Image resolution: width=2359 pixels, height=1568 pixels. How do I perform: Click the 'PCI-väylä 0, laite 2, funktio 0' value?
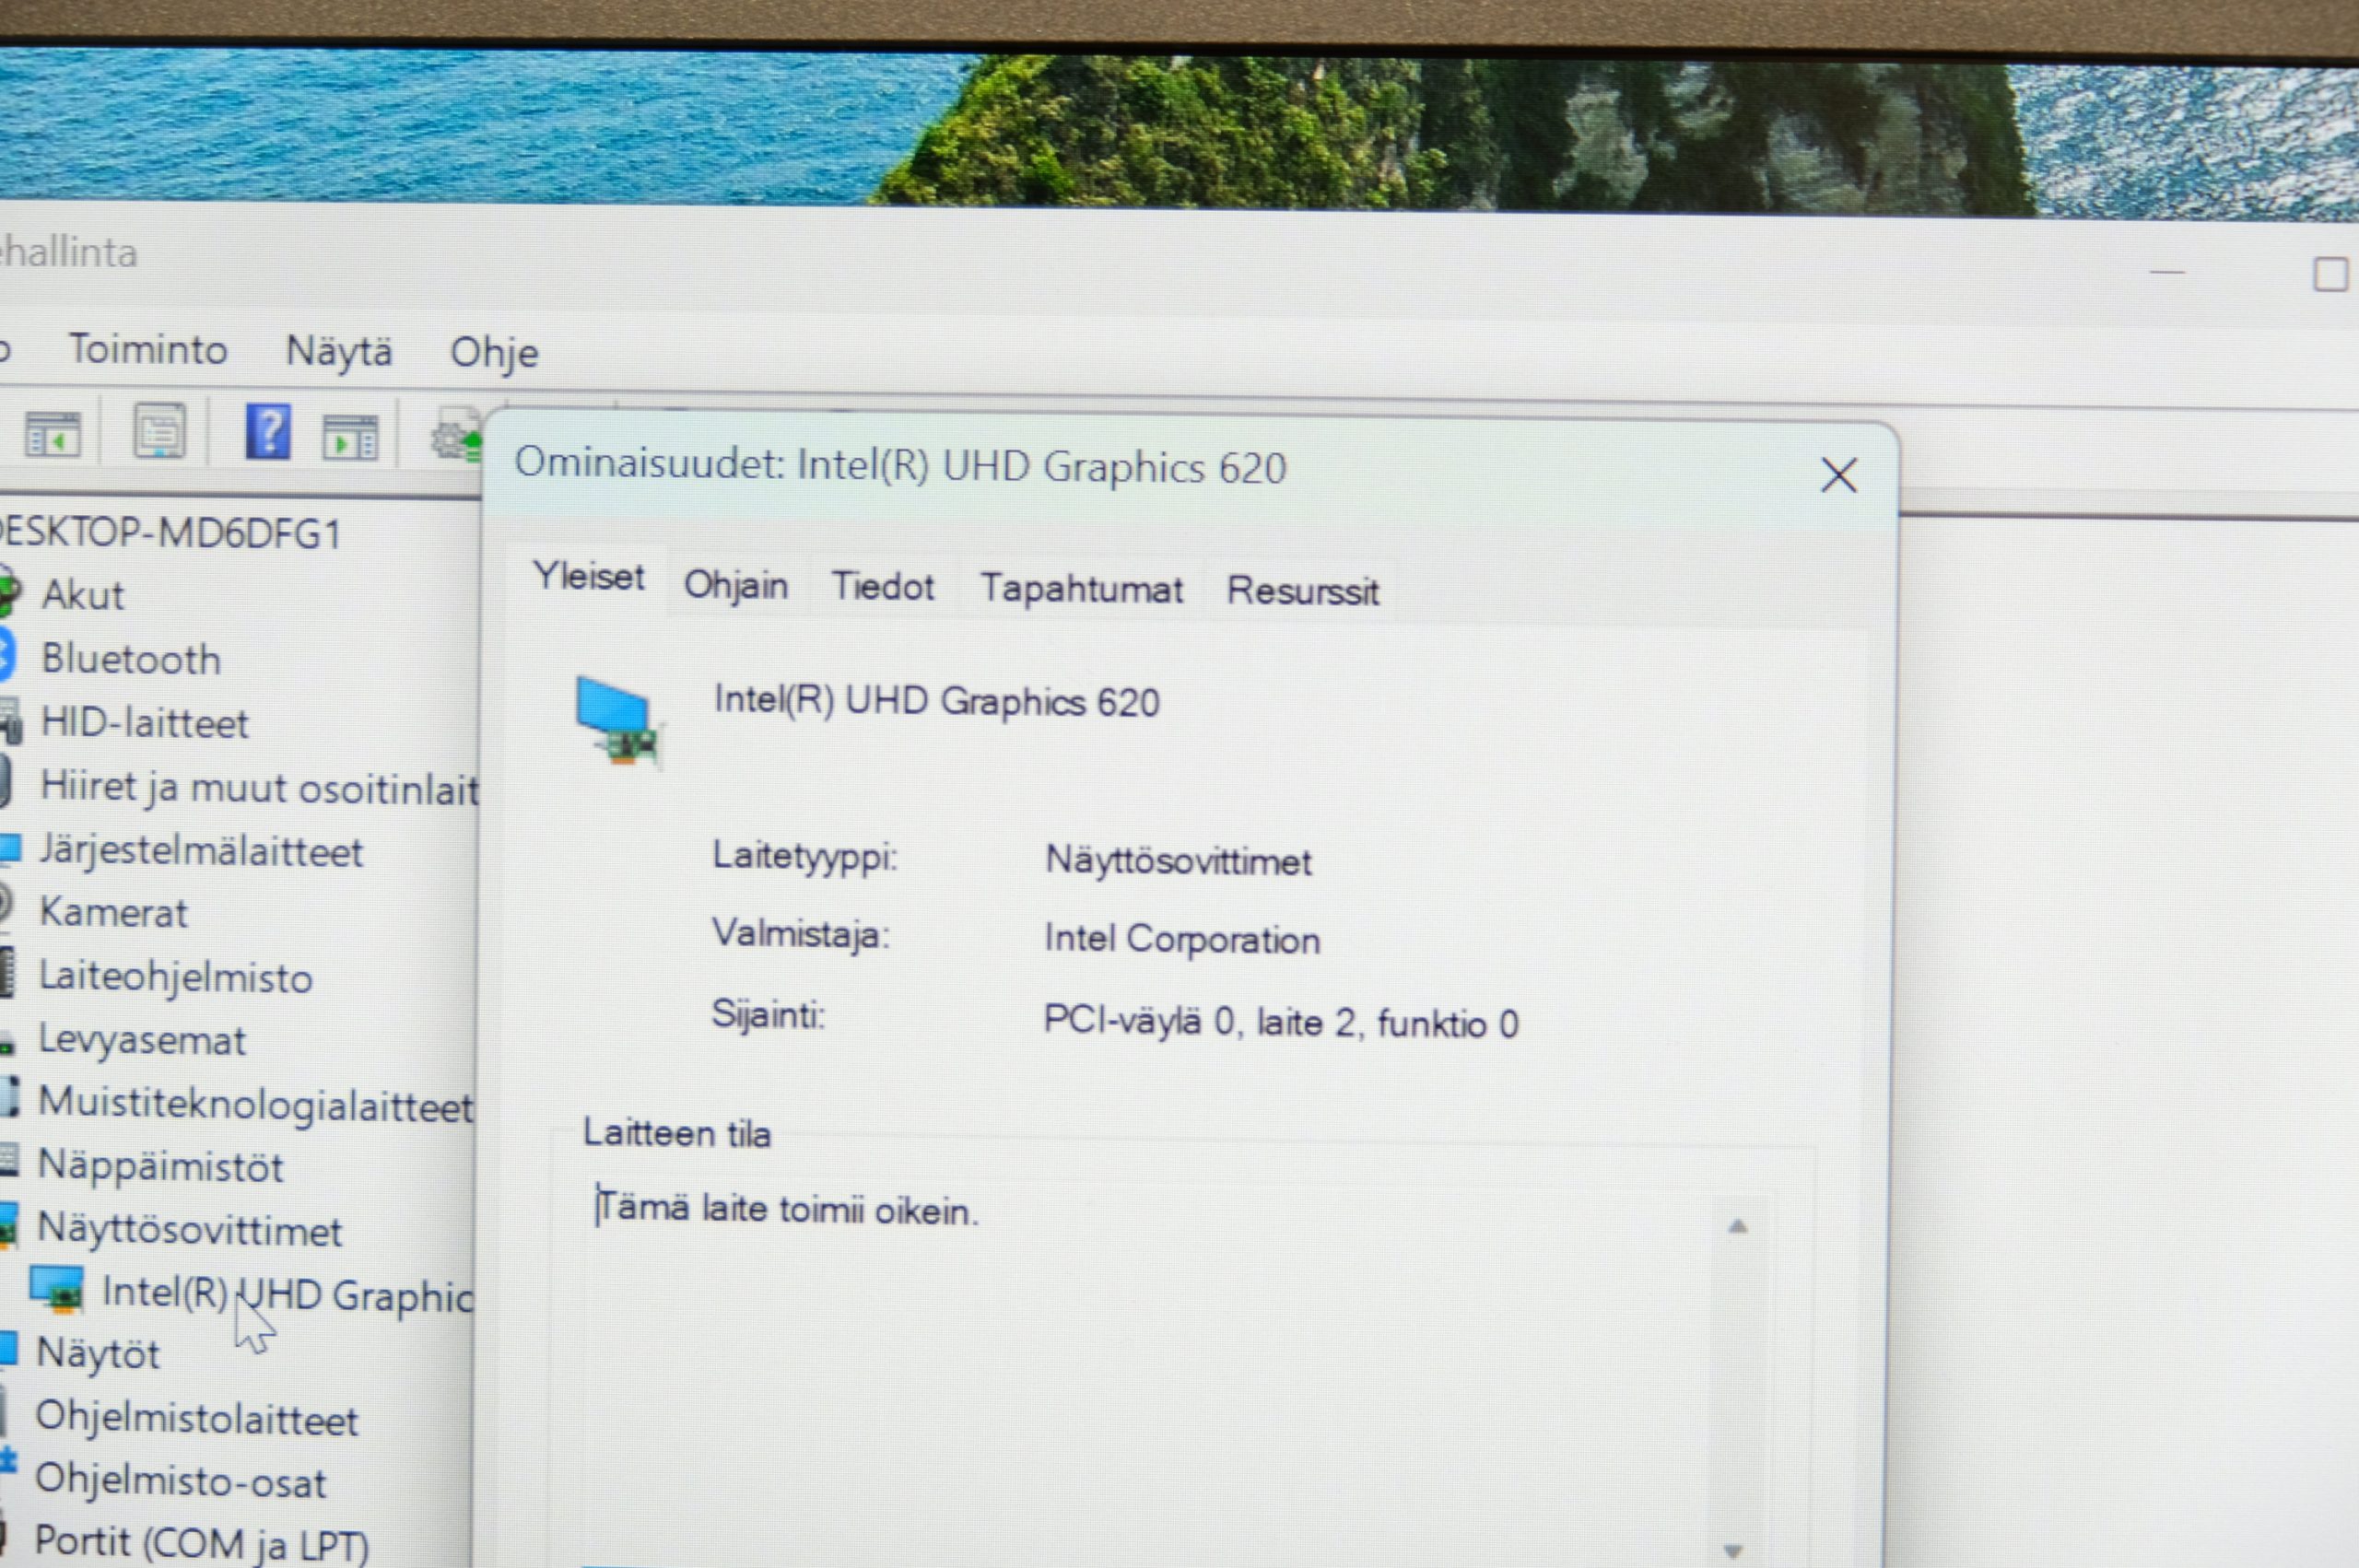tap(1281, 1022)
